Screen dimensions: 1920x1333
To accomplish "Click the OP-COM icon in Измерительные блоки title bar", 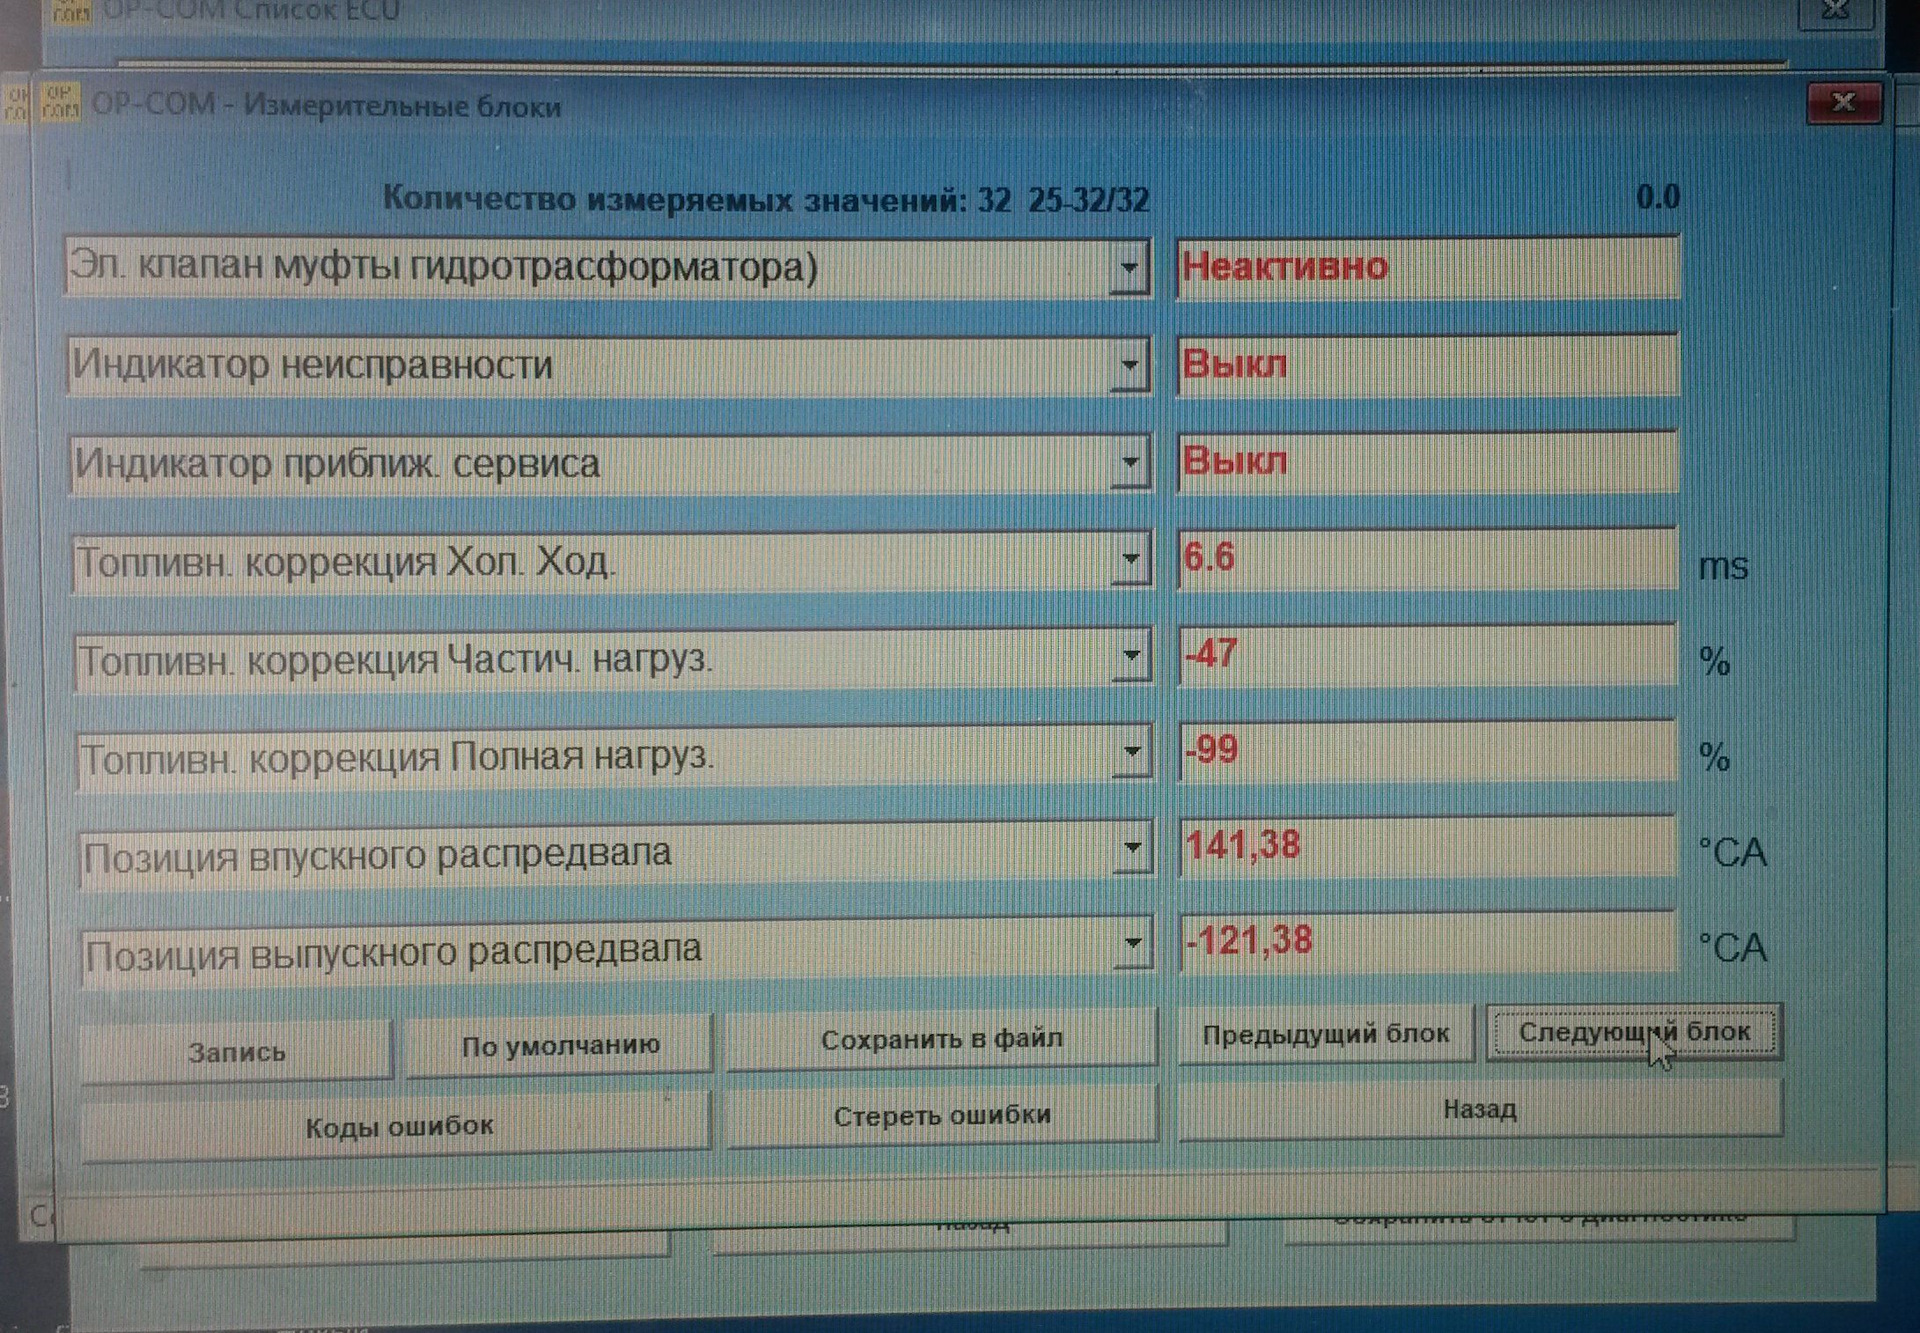I will point(59,102).
